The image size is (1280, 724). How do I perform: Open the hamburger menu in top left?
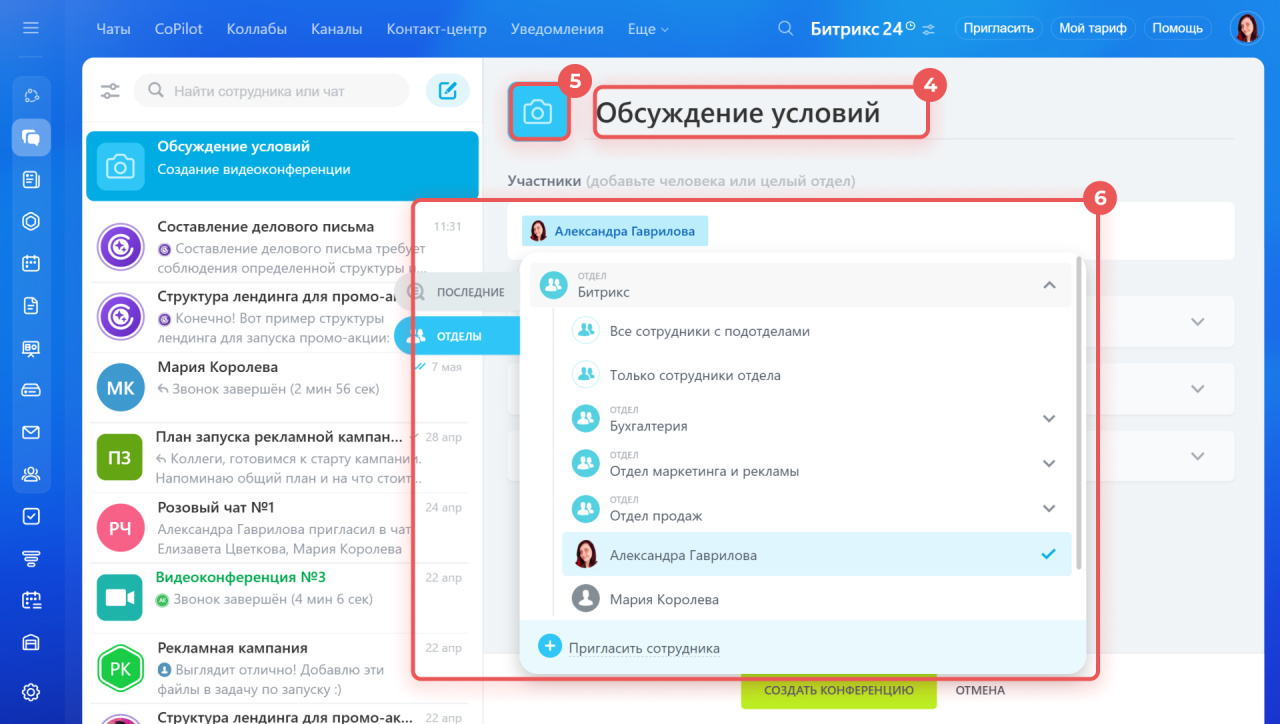[x=31, y=28]
